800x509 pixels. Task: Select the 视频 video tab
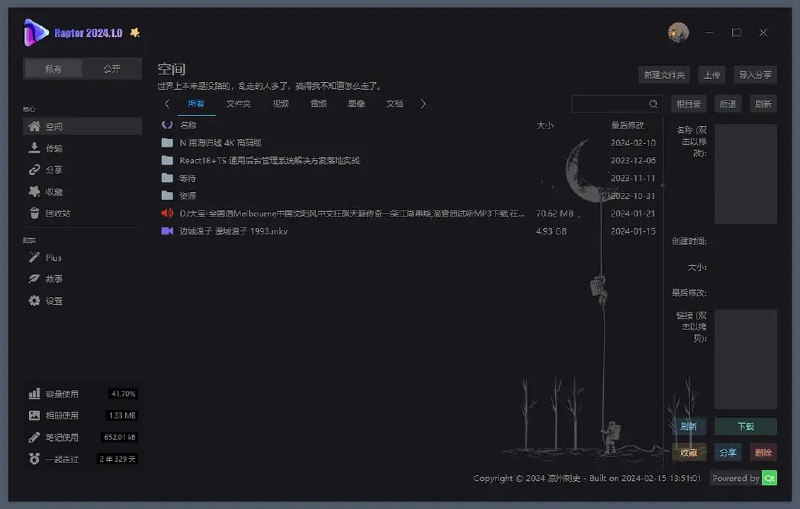280,104
